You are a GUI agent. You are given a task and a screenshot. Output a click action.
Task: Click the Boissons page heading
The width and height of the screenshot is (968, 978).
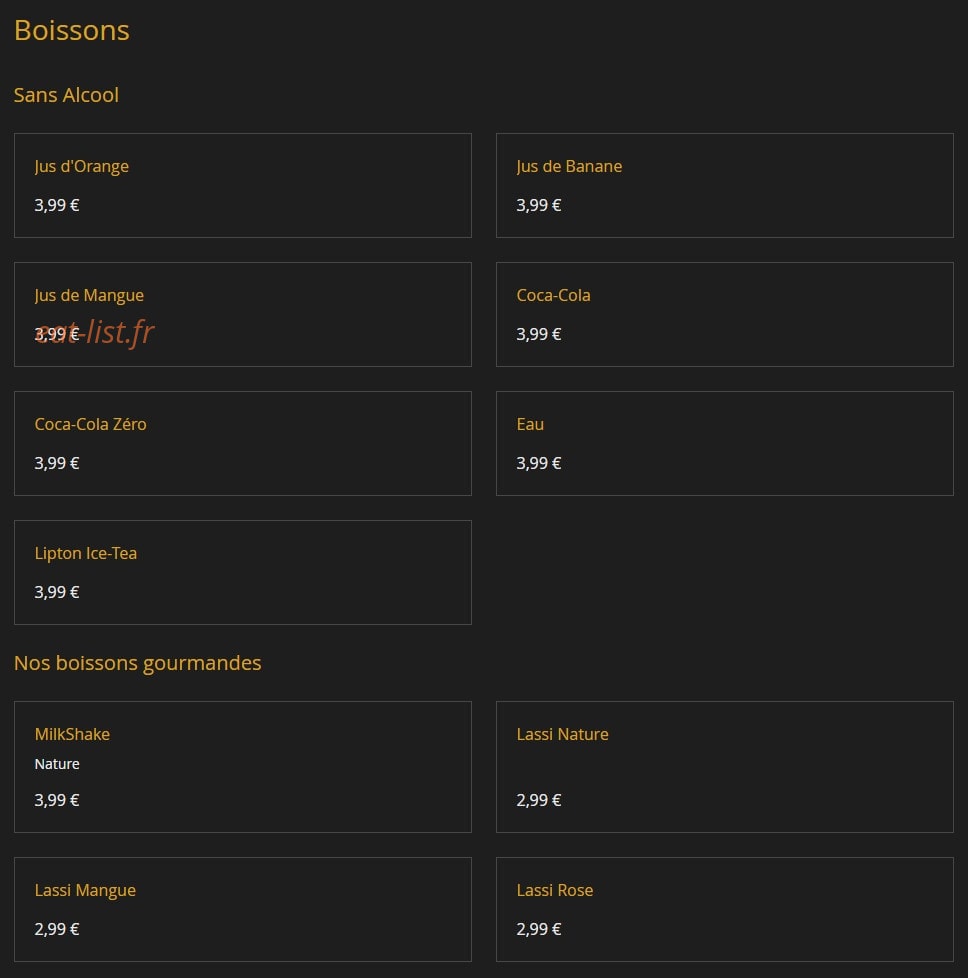pos(72,31)
